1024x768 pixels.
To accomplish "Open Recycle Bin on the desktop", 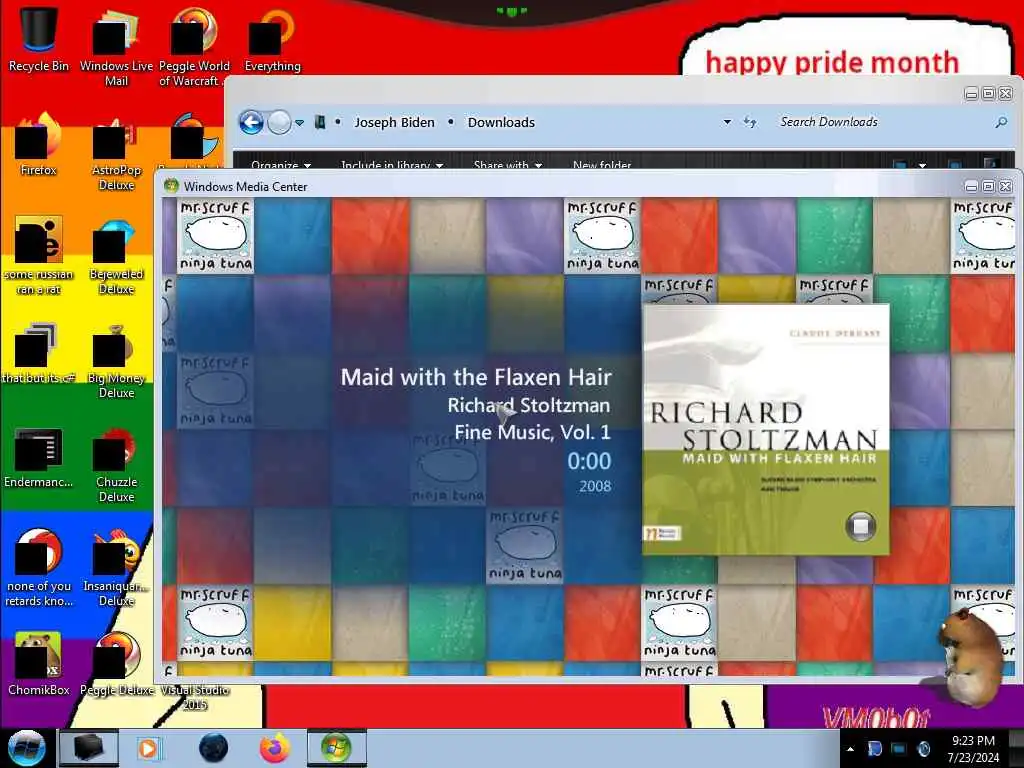I will pyautogui.click(x=39, y=39).
